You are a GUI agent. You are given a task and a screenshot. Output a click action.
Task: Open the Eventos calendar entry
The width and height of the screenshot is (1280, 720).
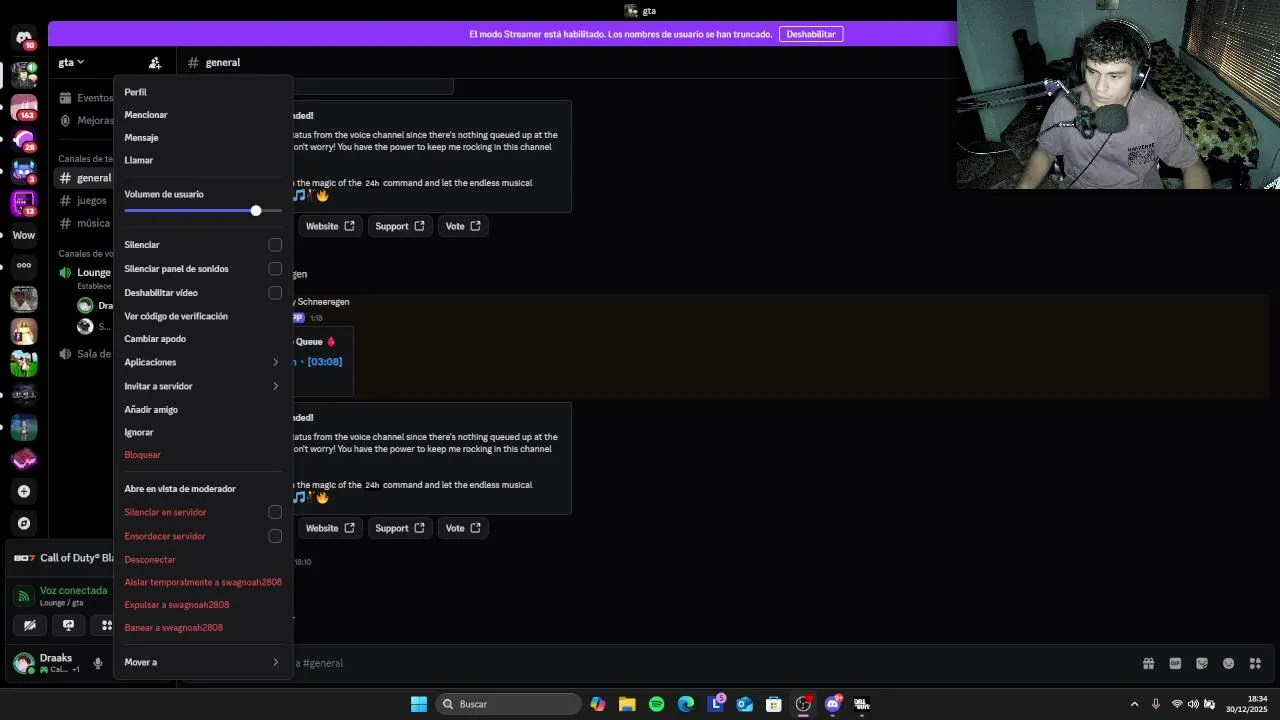click(87, 98)
